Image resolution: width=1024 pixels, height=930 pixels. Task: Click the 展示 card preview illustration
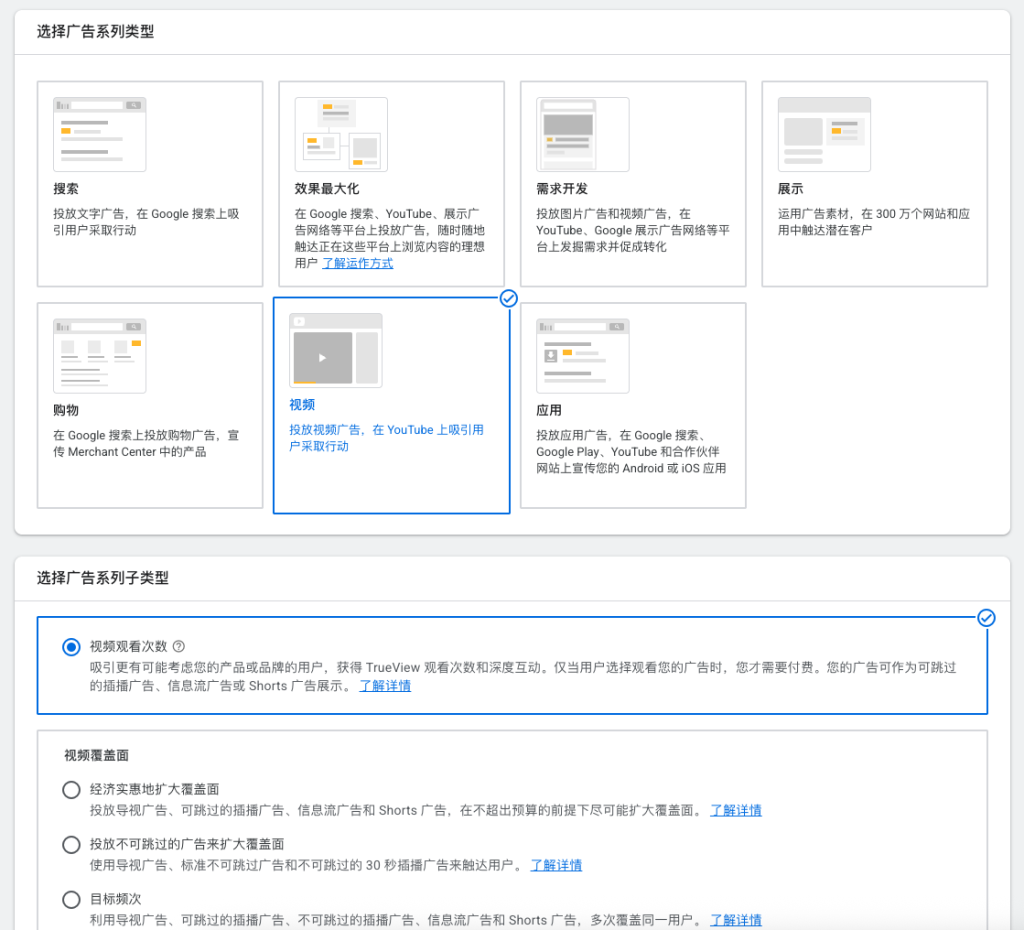[x=824, y=133]
